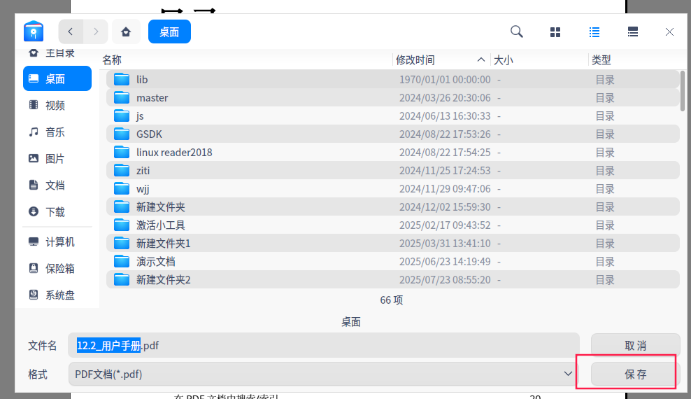Open 计算机 in the sidebar

click(x=57, y=242)
